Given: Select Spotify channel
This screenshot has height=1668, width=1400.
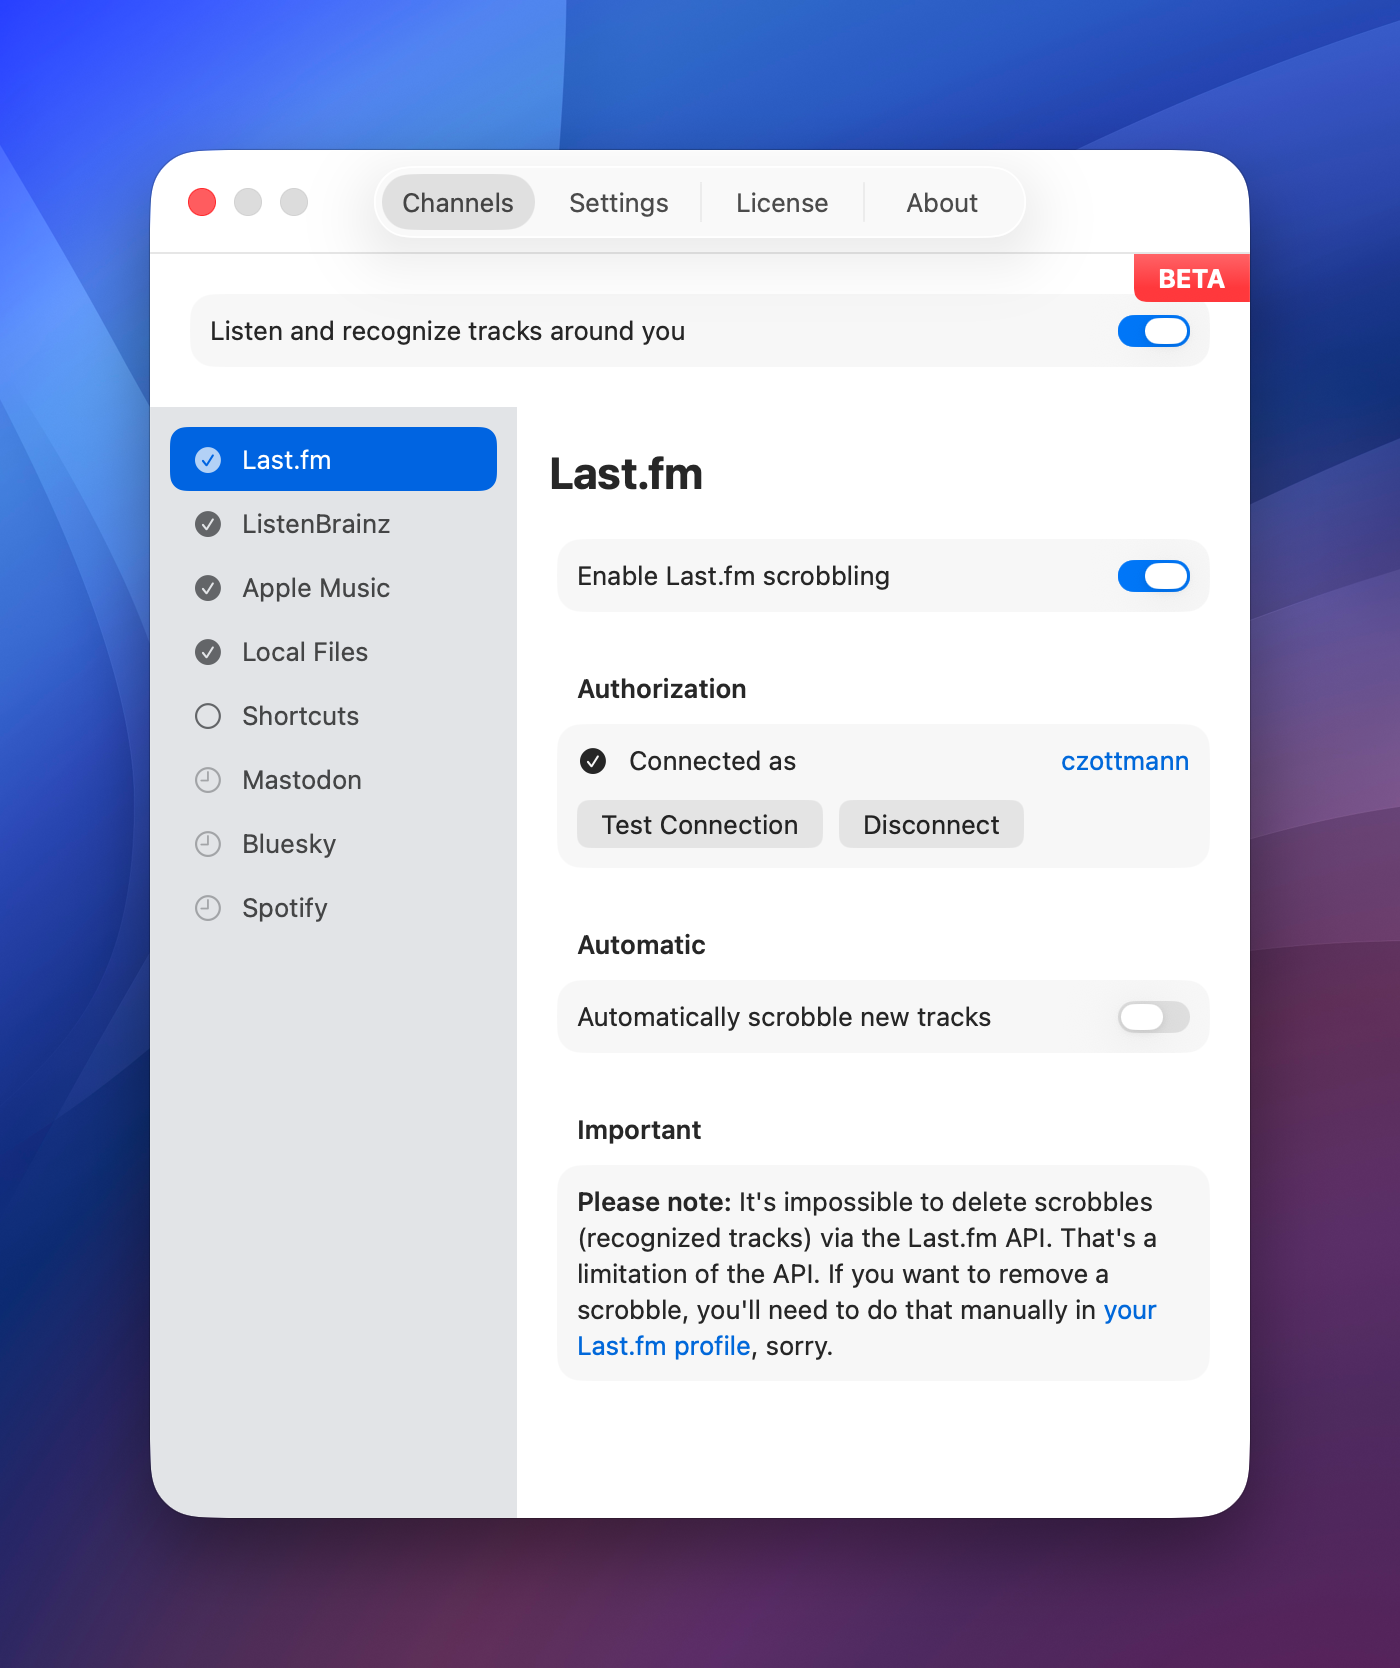Looking at the screenshot, I should [333, 908].
